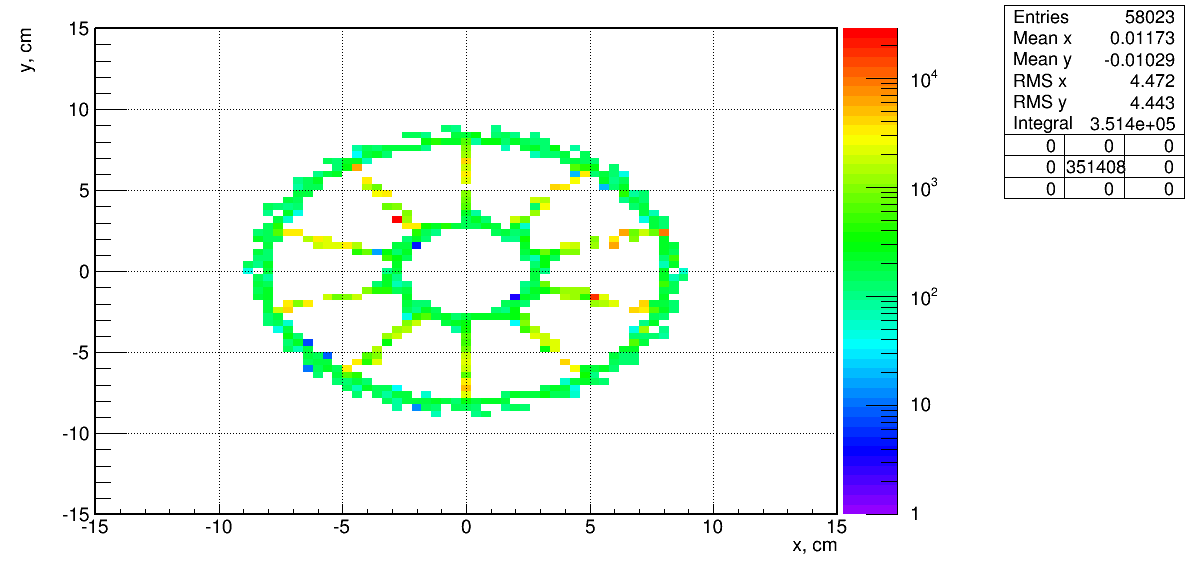Screen dimensions: 1196x572
Task: Click the -5 tick label on the x axis
Action: pos(342,527)
